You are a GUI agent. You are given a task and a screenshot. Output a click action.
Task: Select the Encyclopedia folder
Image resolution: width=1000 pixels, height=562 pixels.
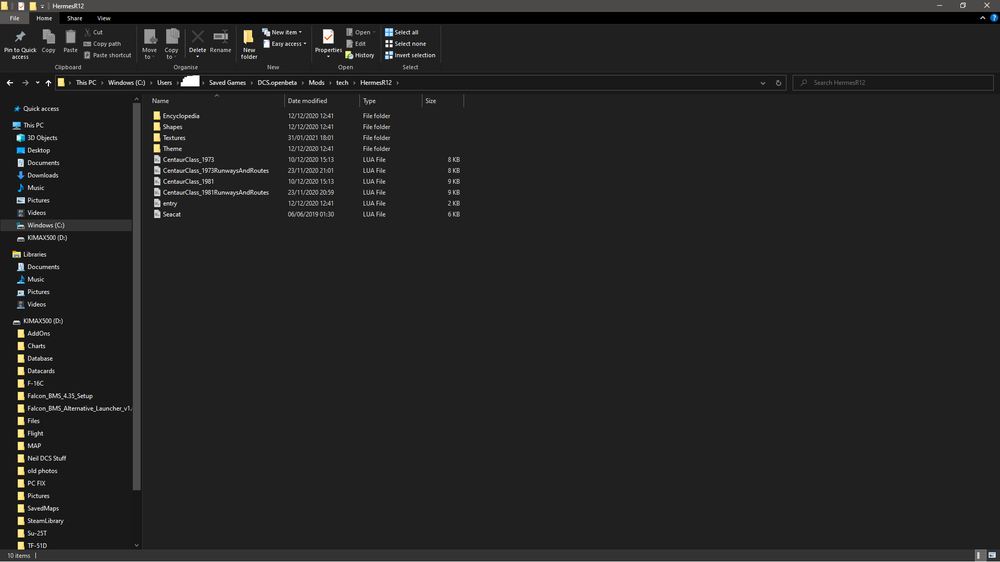click(x=180, y=116)
